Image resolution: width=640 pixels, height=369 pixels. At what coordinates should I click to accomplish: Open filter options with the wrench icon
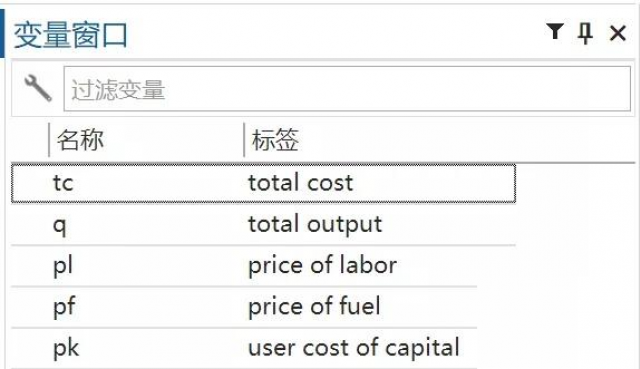[38, 88]
